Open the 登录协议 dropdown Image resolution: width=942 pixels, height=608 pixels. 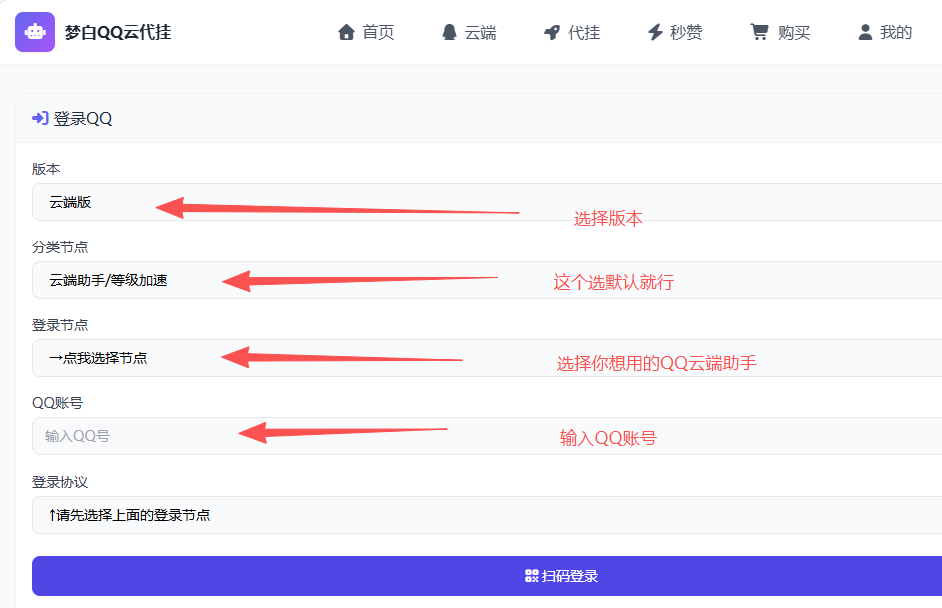point(487,515)
